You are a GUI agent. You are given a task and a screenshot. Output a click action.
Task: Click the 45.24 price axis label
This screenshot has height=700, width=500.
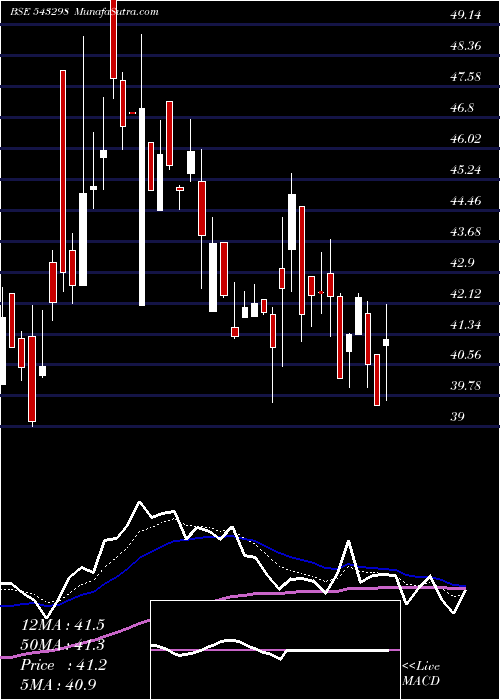[x=466, y=170]
